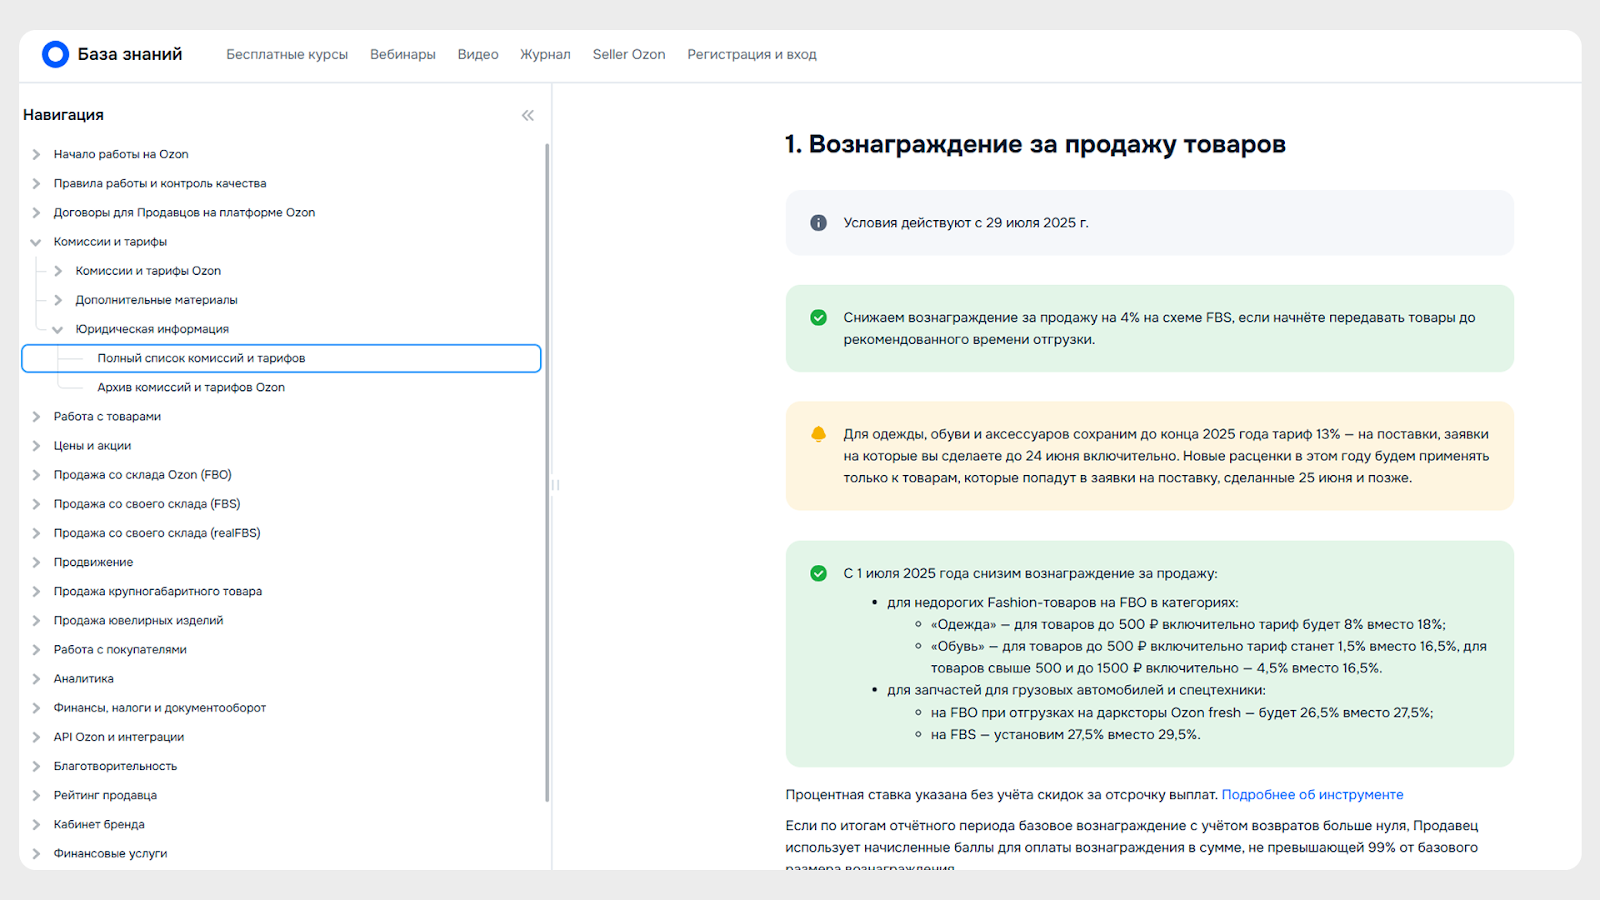
Task: Click text 'Условия действуют с 29 июля 2025 г.'
Action: 966,223
